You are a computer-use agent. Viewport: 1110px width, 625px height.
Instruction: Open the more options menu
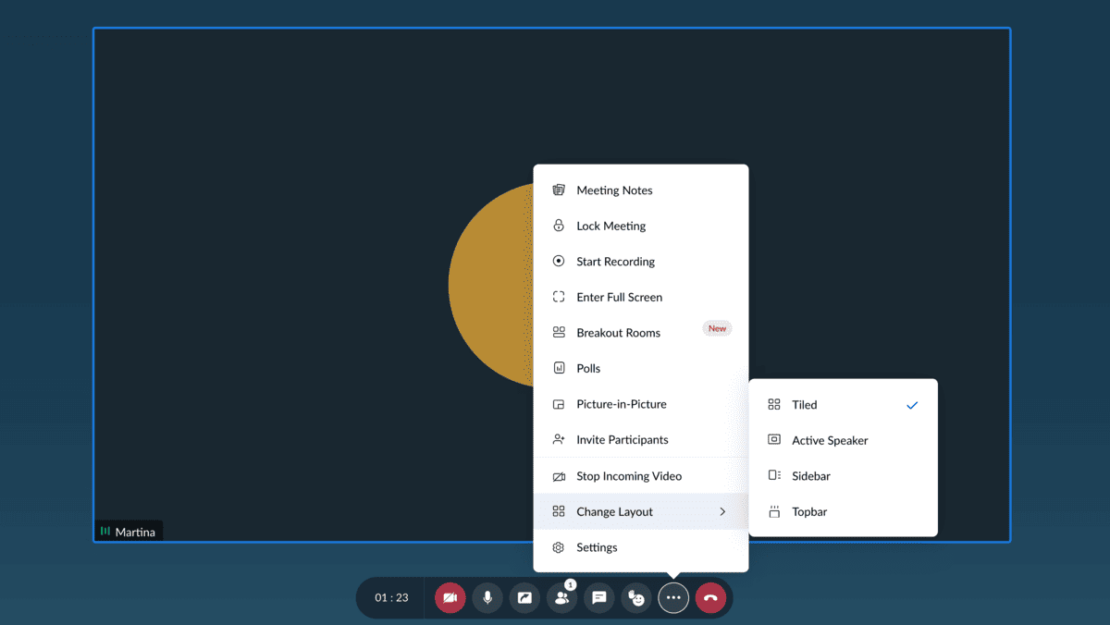pos(673,597)
